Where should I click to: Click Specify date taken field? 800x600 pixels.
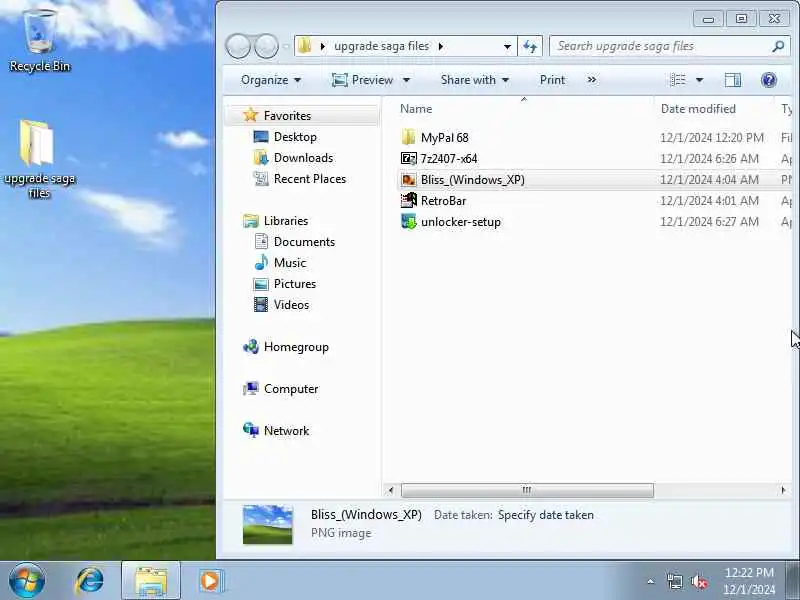pos(545,515)
